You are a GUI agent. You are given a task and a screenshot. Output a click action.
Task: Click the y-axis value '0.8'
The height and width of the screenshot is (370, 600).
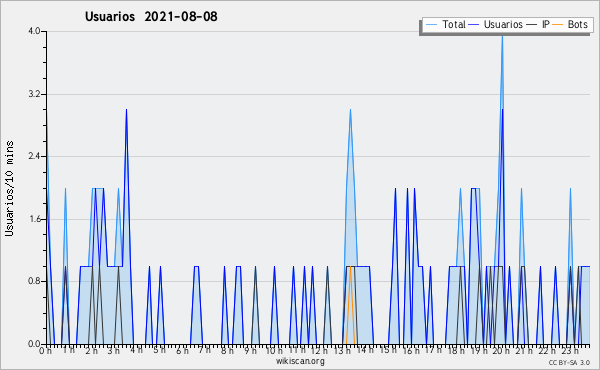point(34,281)
